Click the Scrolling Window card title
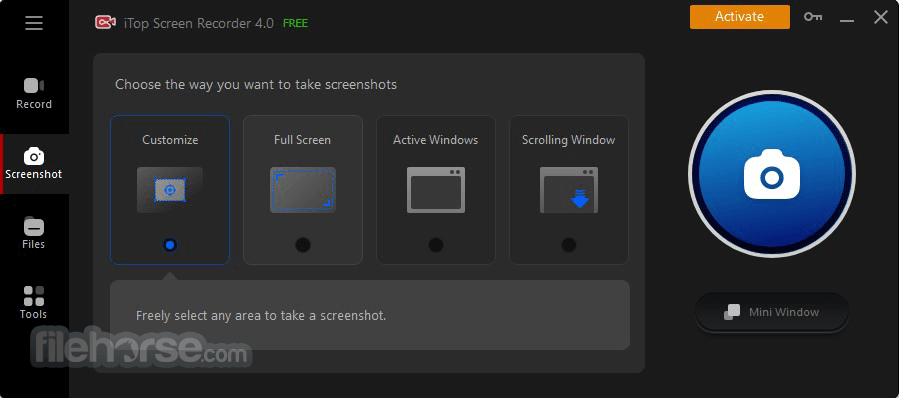 569,140
